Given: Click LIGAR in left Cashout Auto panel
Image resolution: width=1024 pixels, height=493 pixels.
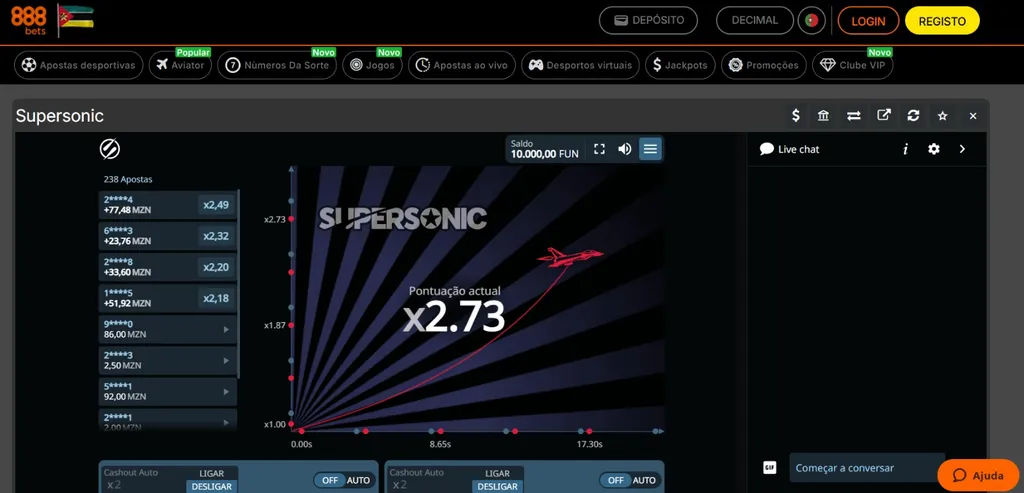Looking at the screenshot, I should tap(212, 473).
